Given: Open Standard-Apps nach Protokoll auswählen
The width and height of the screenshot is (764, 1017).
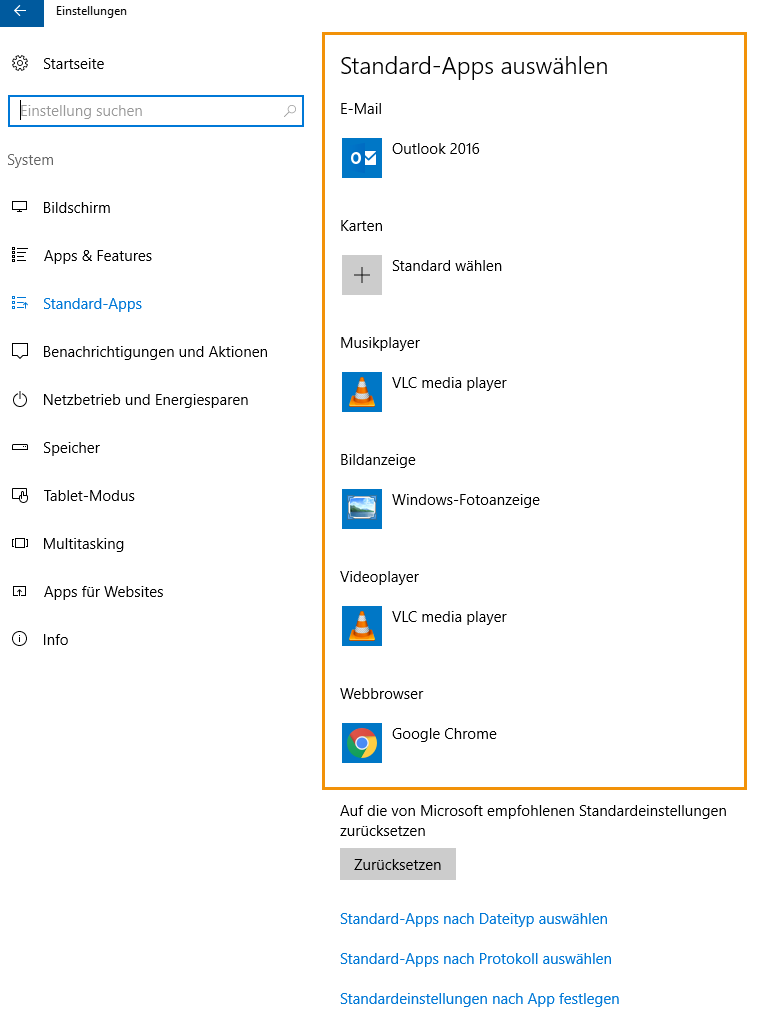Looking at the screenshot, I should (x=475, y=959).
